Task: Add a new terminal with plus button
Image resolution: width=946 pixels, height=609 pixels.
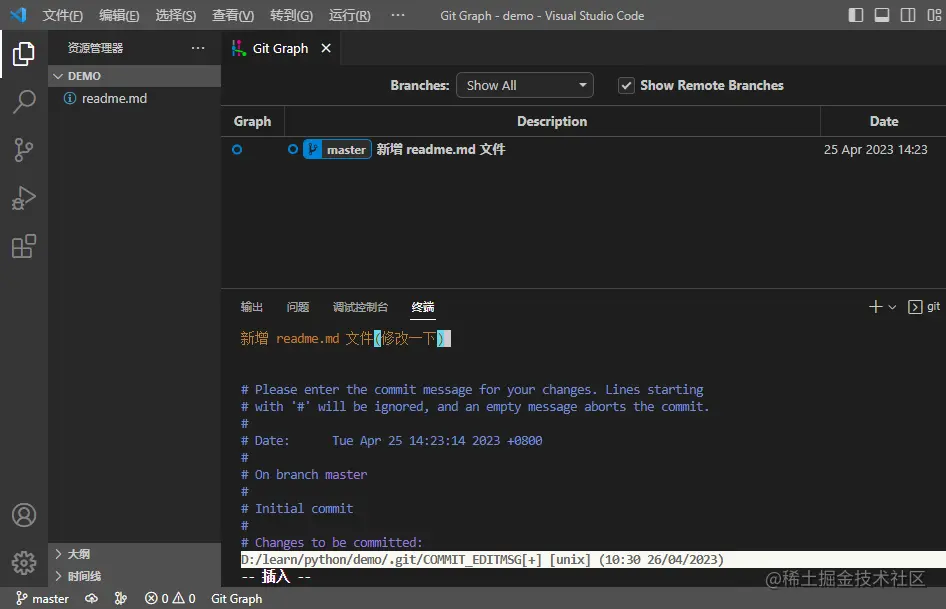Action: click(875, 307)
